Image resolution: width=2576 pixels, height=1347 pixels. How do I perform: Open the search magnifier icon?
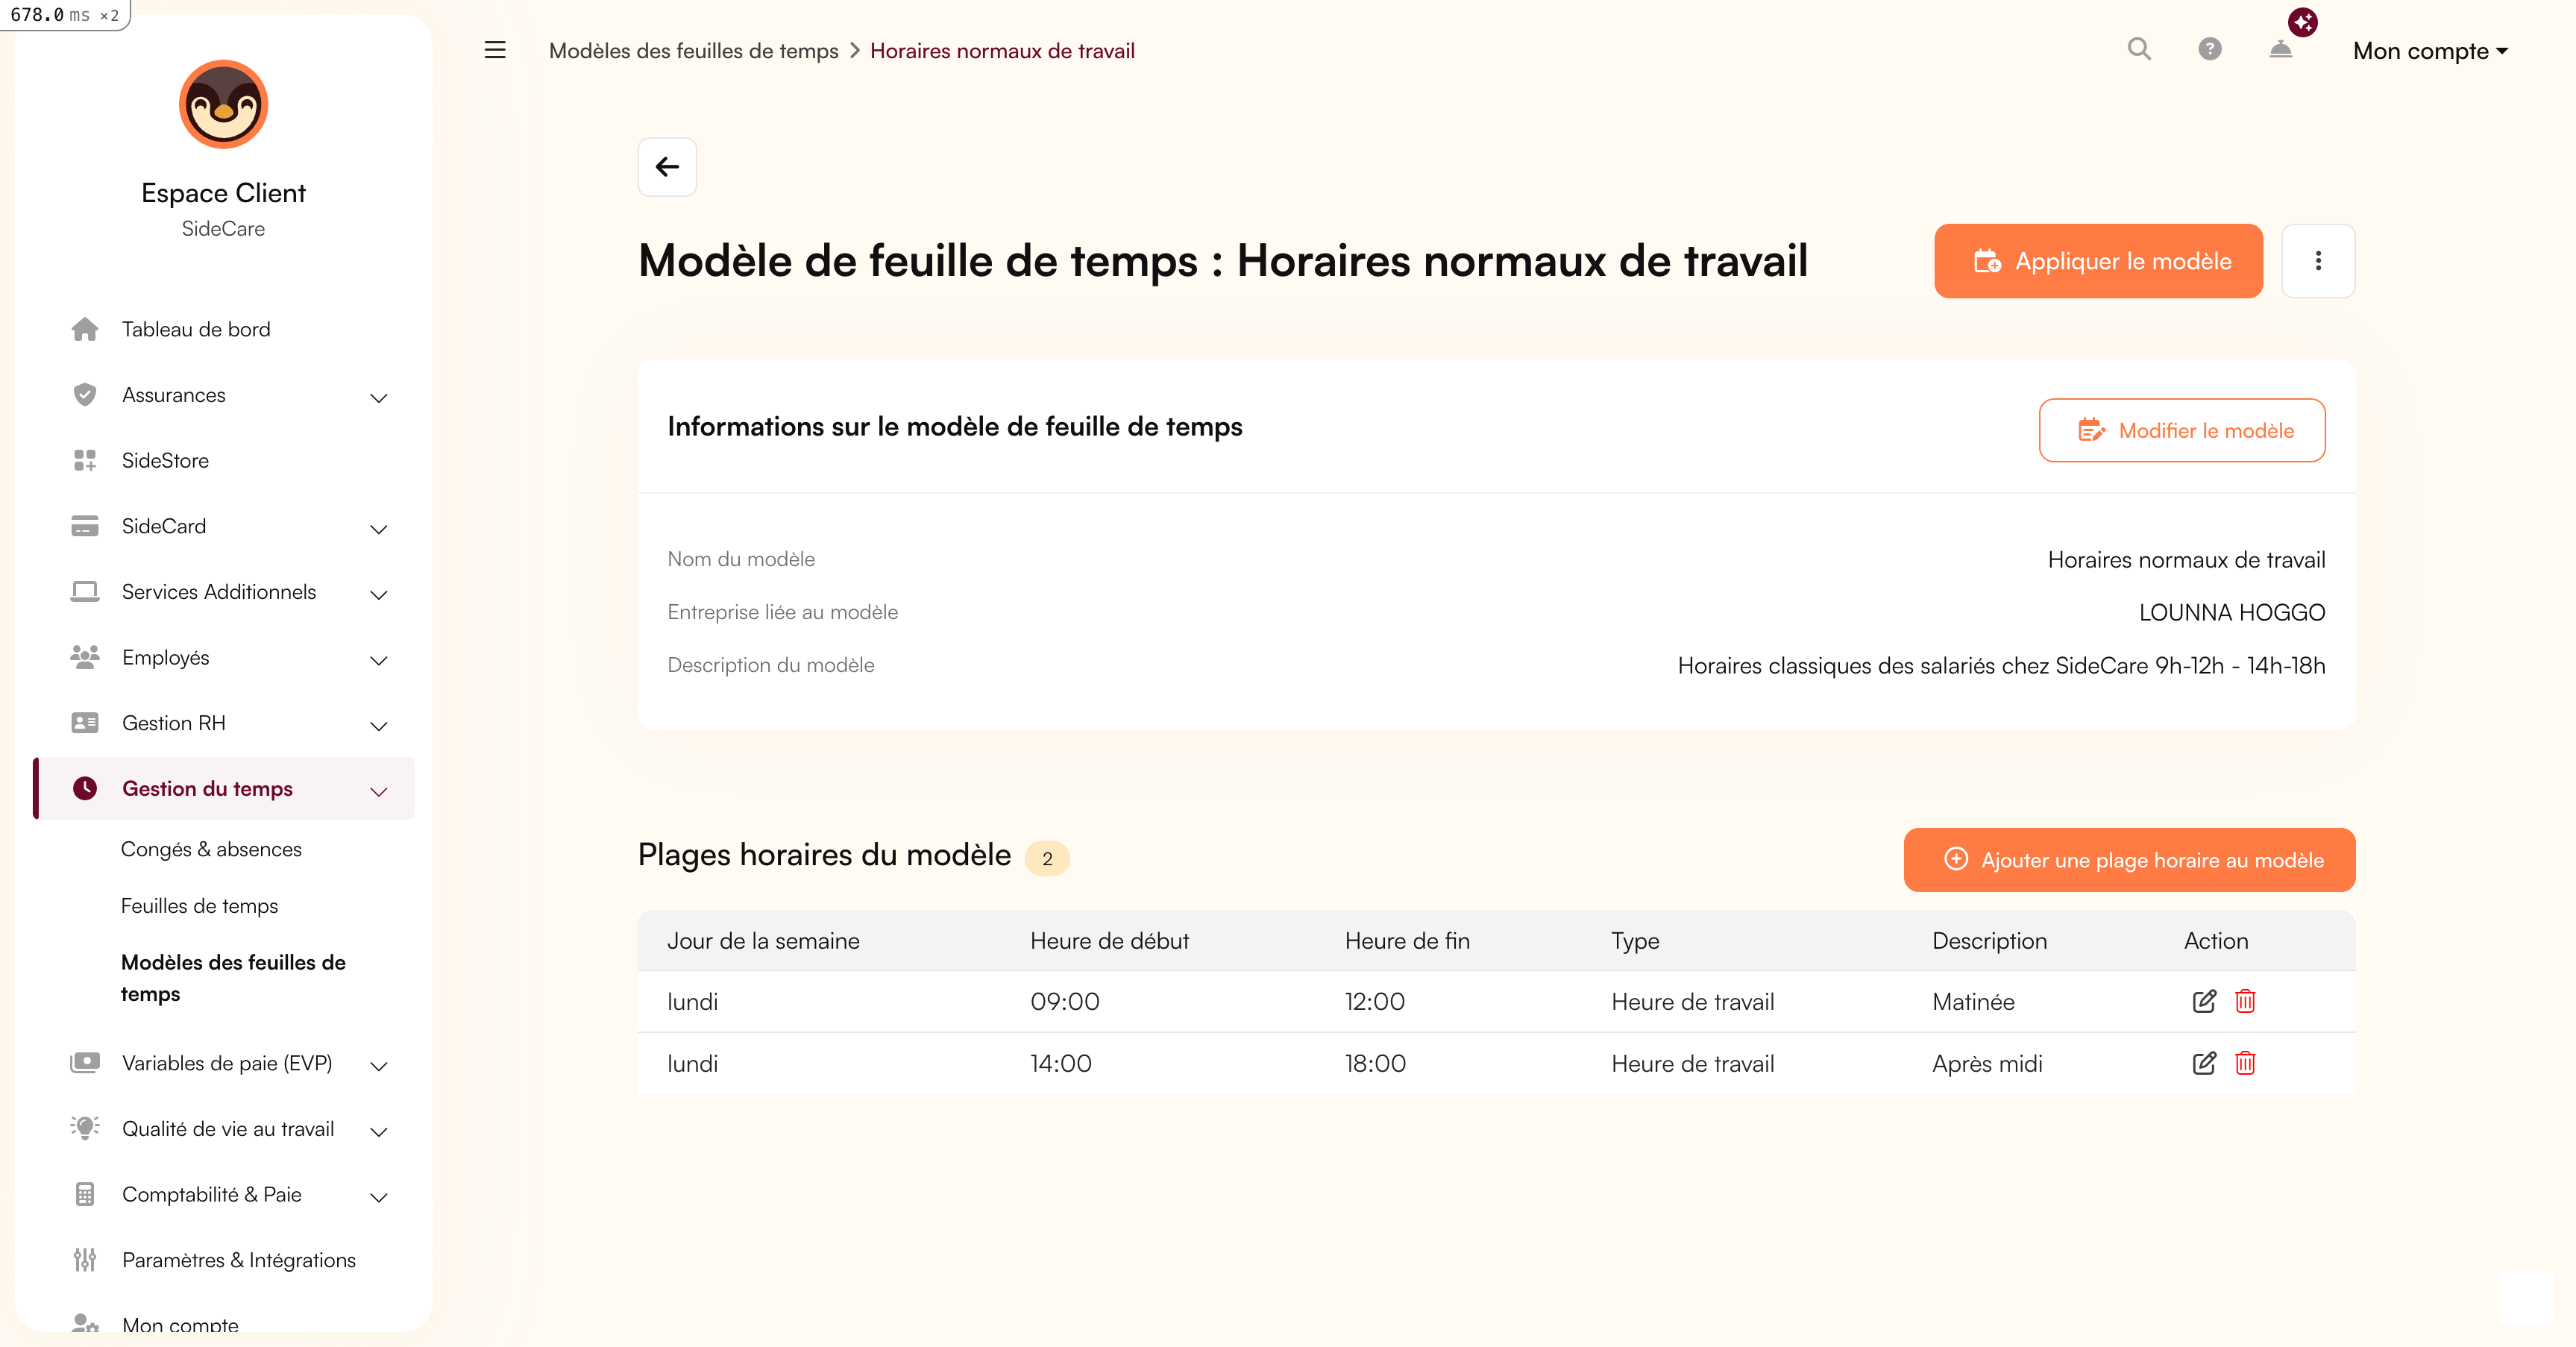tap(2138, 49)
